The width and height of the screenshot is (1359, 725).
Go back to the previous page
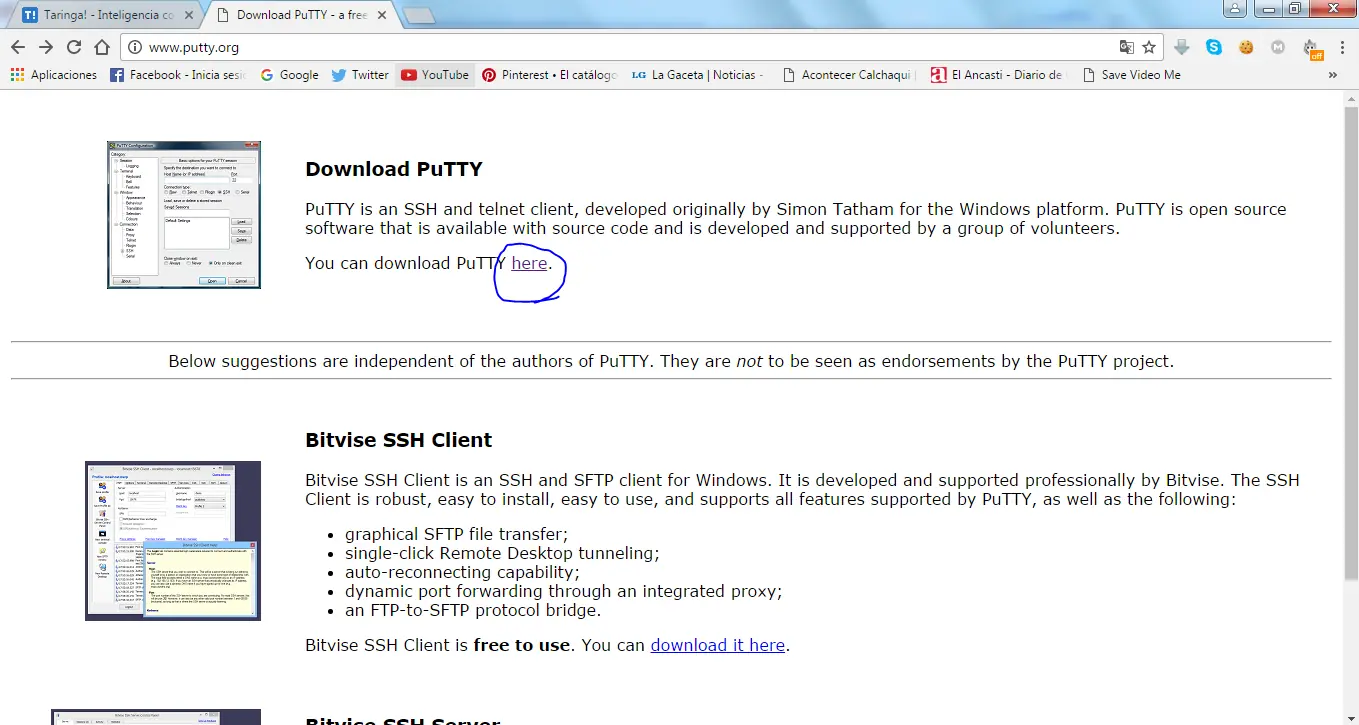pyautogui.click(x=18, y=47)
